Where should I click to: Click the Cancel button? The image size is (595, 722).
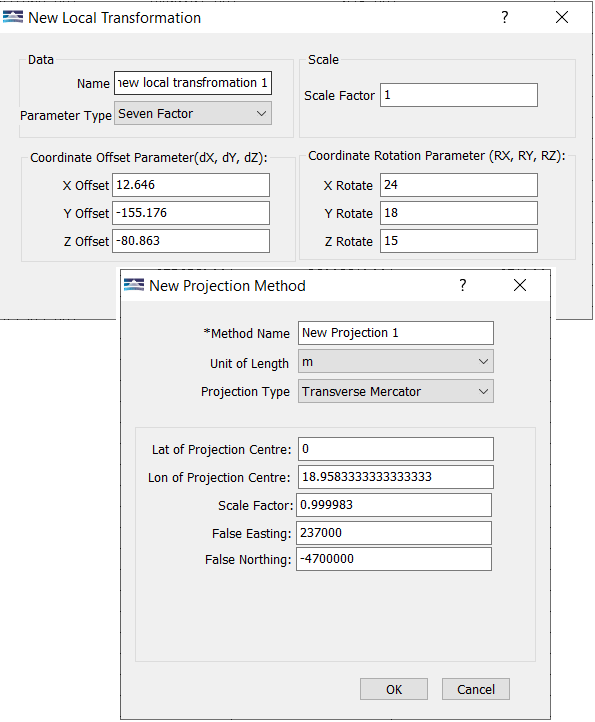pos(476,689)
